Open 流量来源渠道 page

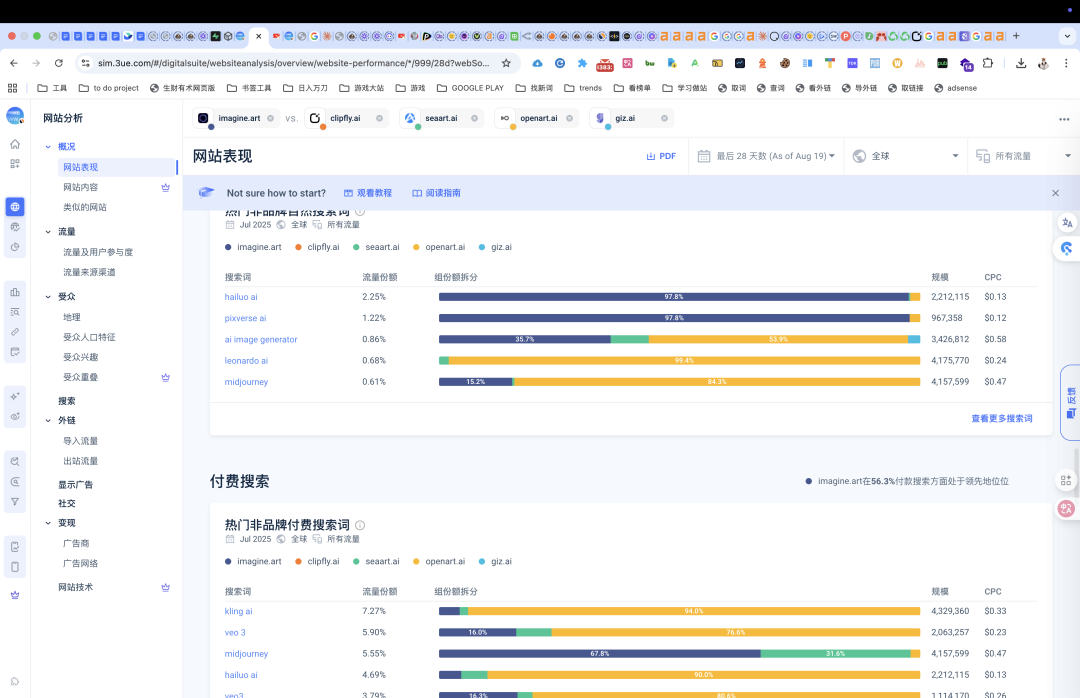point(90,272)
